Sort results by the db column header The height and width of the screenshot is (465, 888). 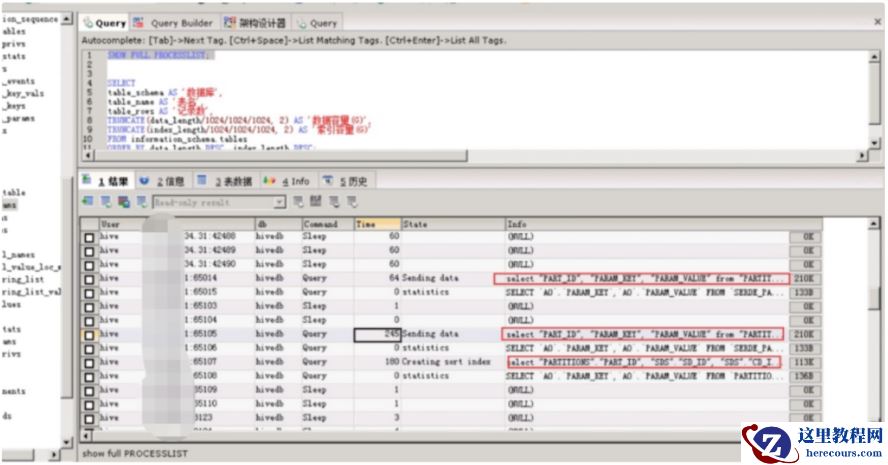pyautogui.click(x=278, y=224)
